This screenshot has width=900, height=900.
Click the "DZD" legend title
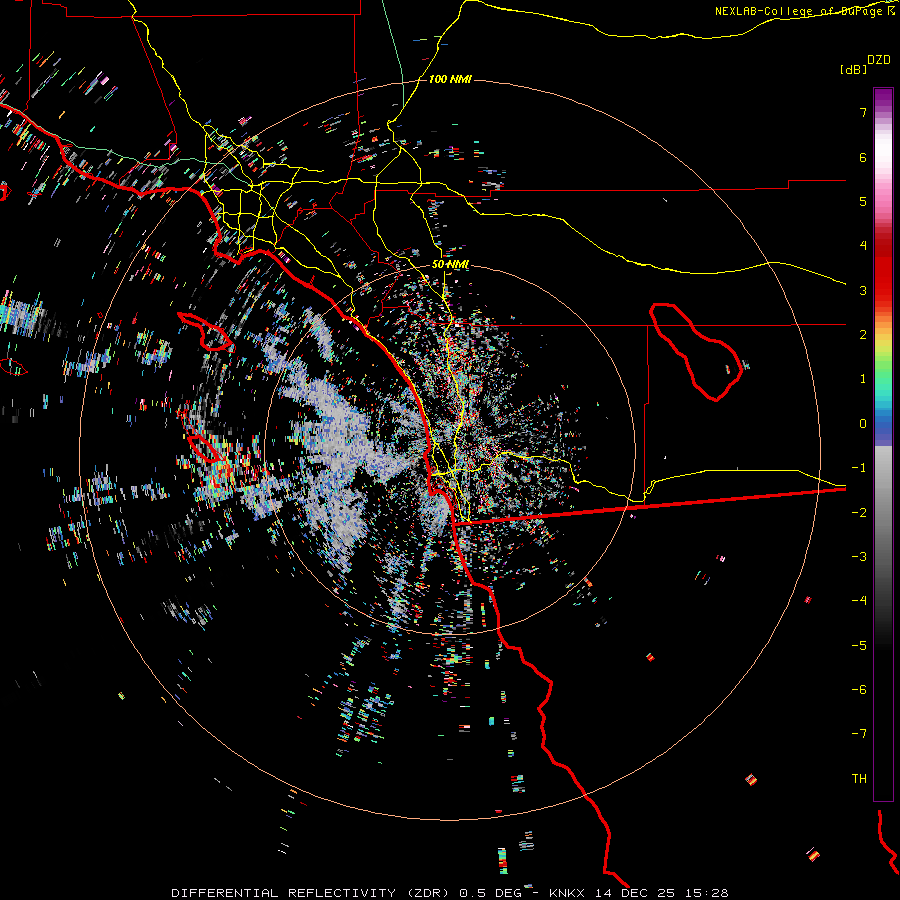[879, 60]
